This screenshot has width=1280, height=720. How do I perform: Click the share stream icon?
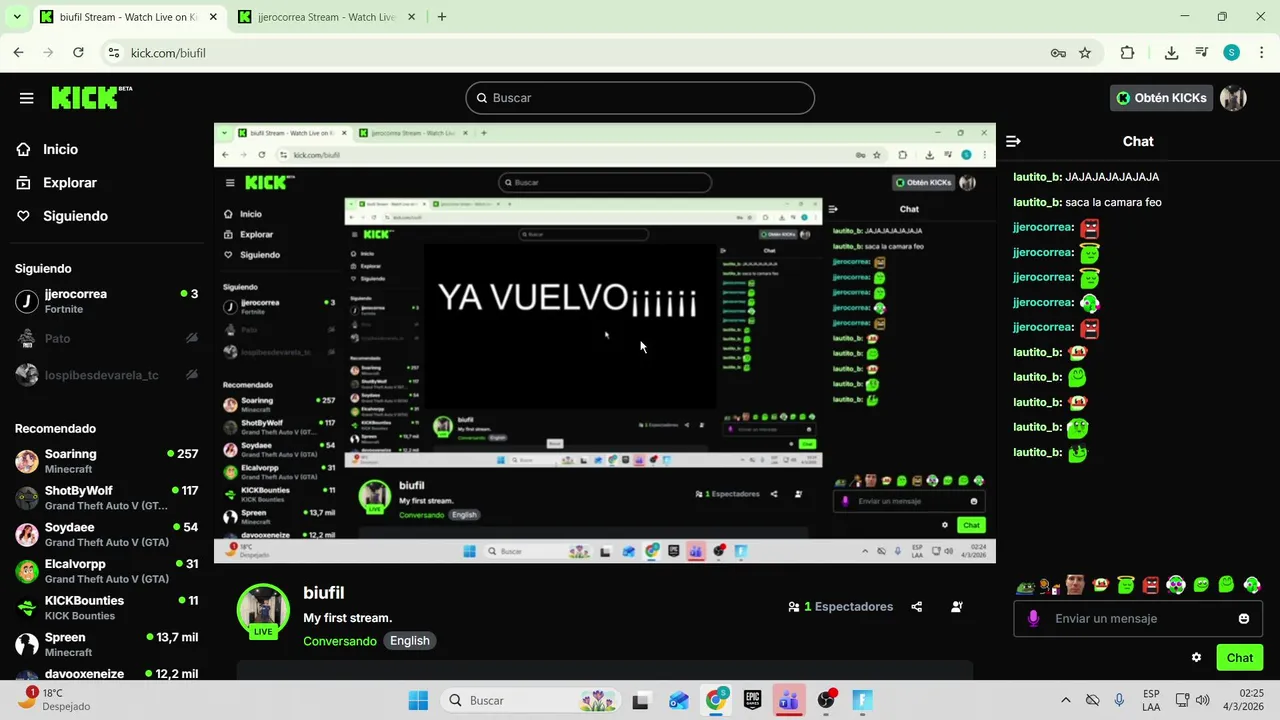(x=916, y=607)
